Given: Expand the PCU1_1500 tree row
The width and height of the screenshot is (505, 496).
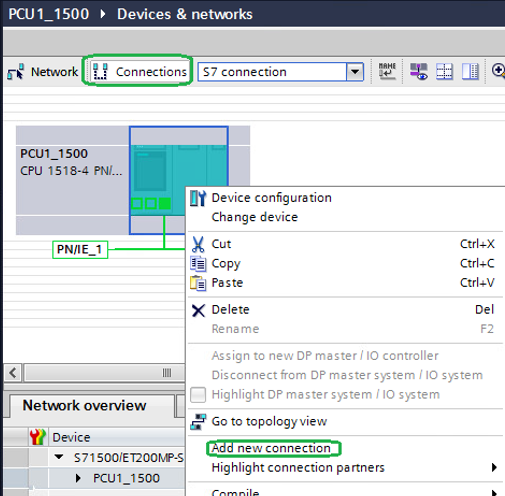Looking at the screenshot, I should click(78, 478).
